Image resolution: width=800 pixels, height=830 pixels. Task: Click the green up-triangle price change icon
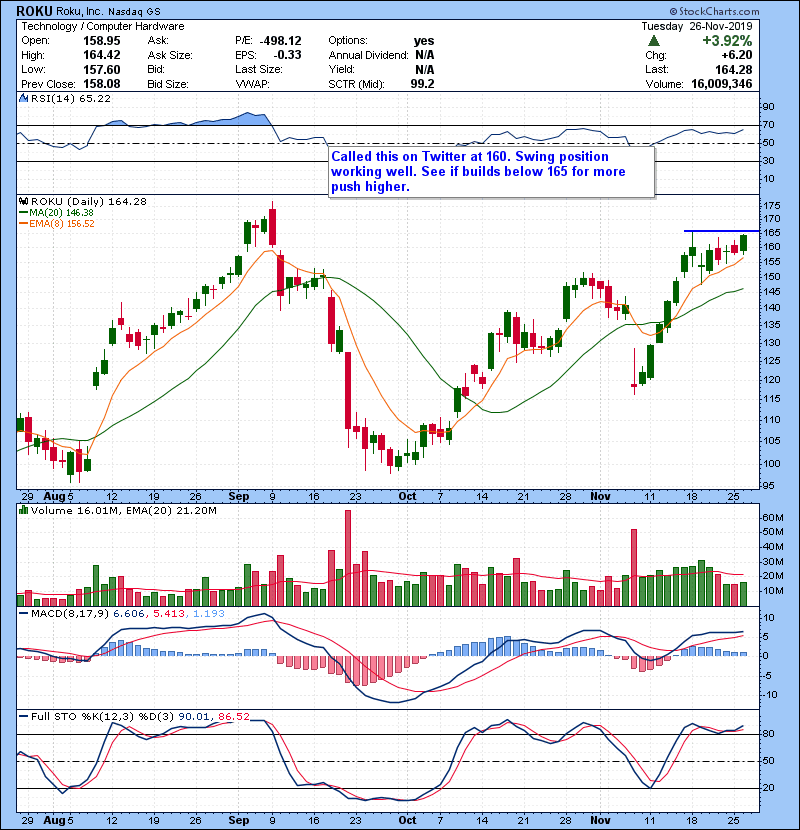(x=654, y=41)
